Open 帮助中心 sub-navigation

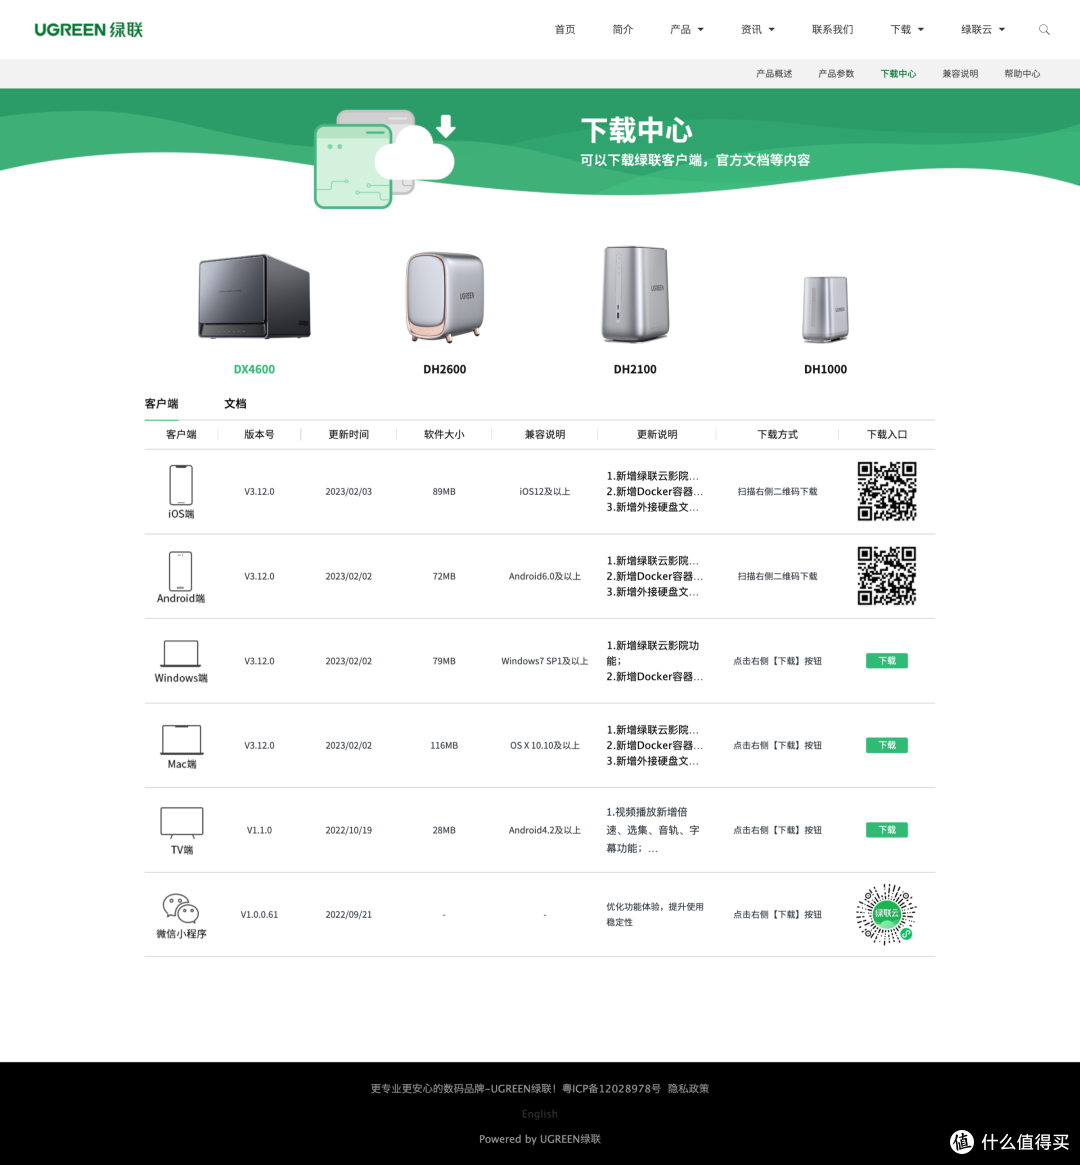[x=1022, y=74]
